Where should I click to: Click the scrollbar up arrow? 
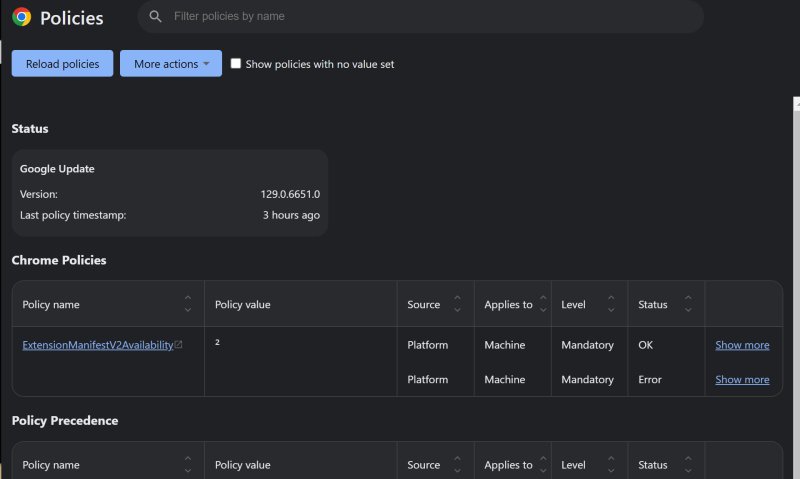point(796,103)
